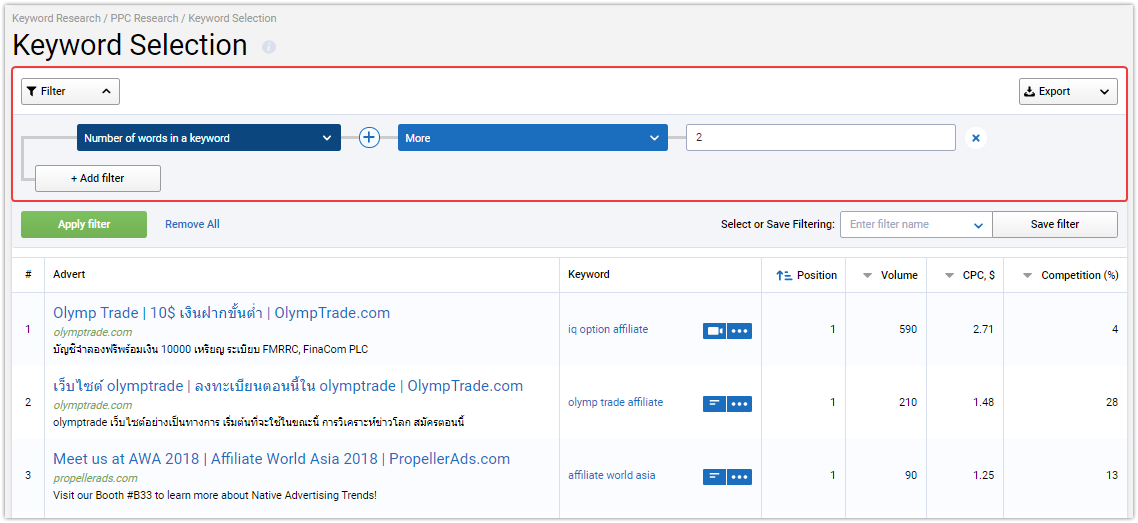Remove the filter row with the X icon
The image size is (1138, 523).
[x=975, y=138]
